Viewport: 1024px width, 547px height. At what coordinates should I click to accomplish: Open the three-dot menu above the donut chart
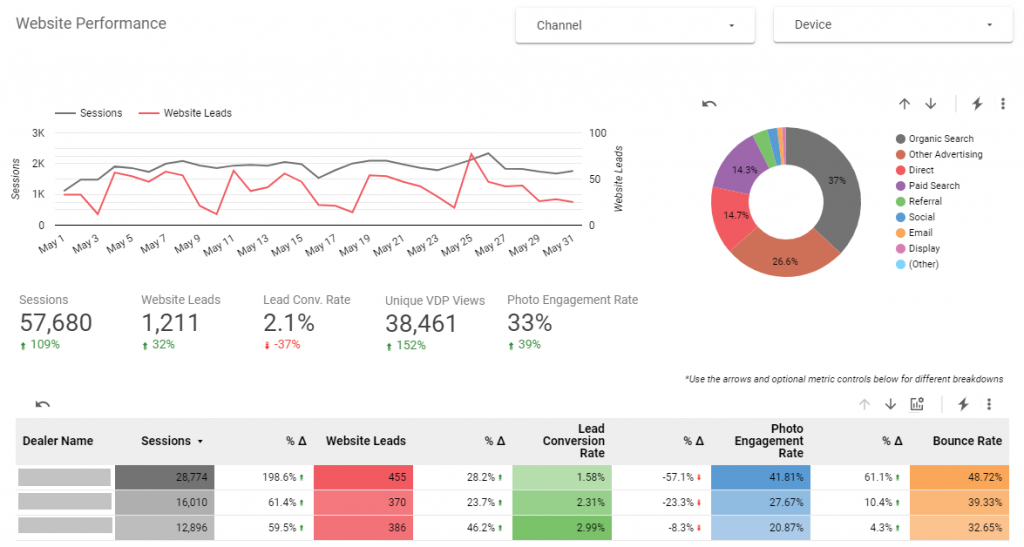coord(1003,104)
